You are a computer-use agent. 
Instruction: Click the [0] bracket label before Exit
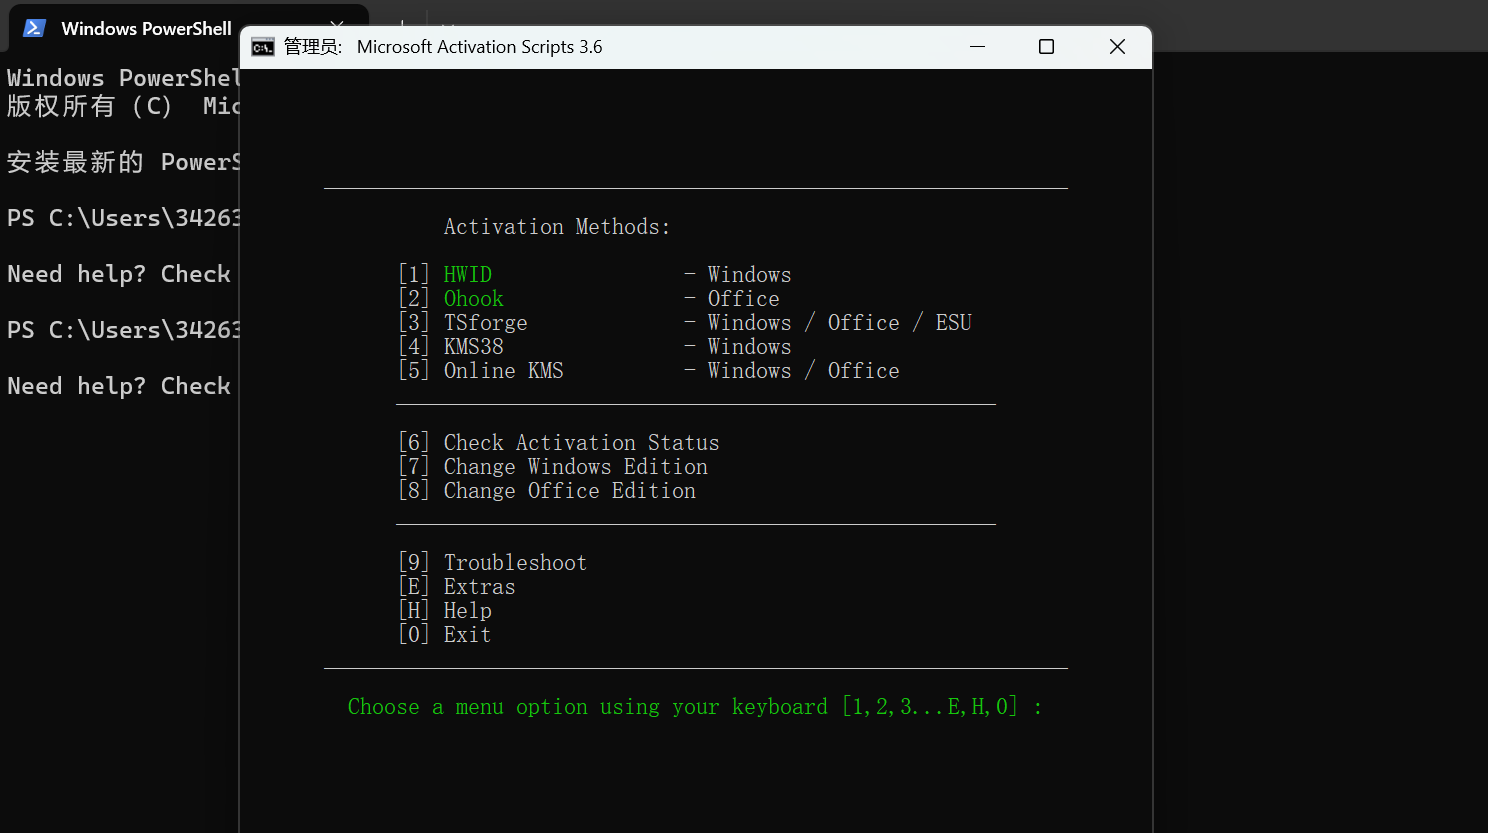click(x=414, y=634)
